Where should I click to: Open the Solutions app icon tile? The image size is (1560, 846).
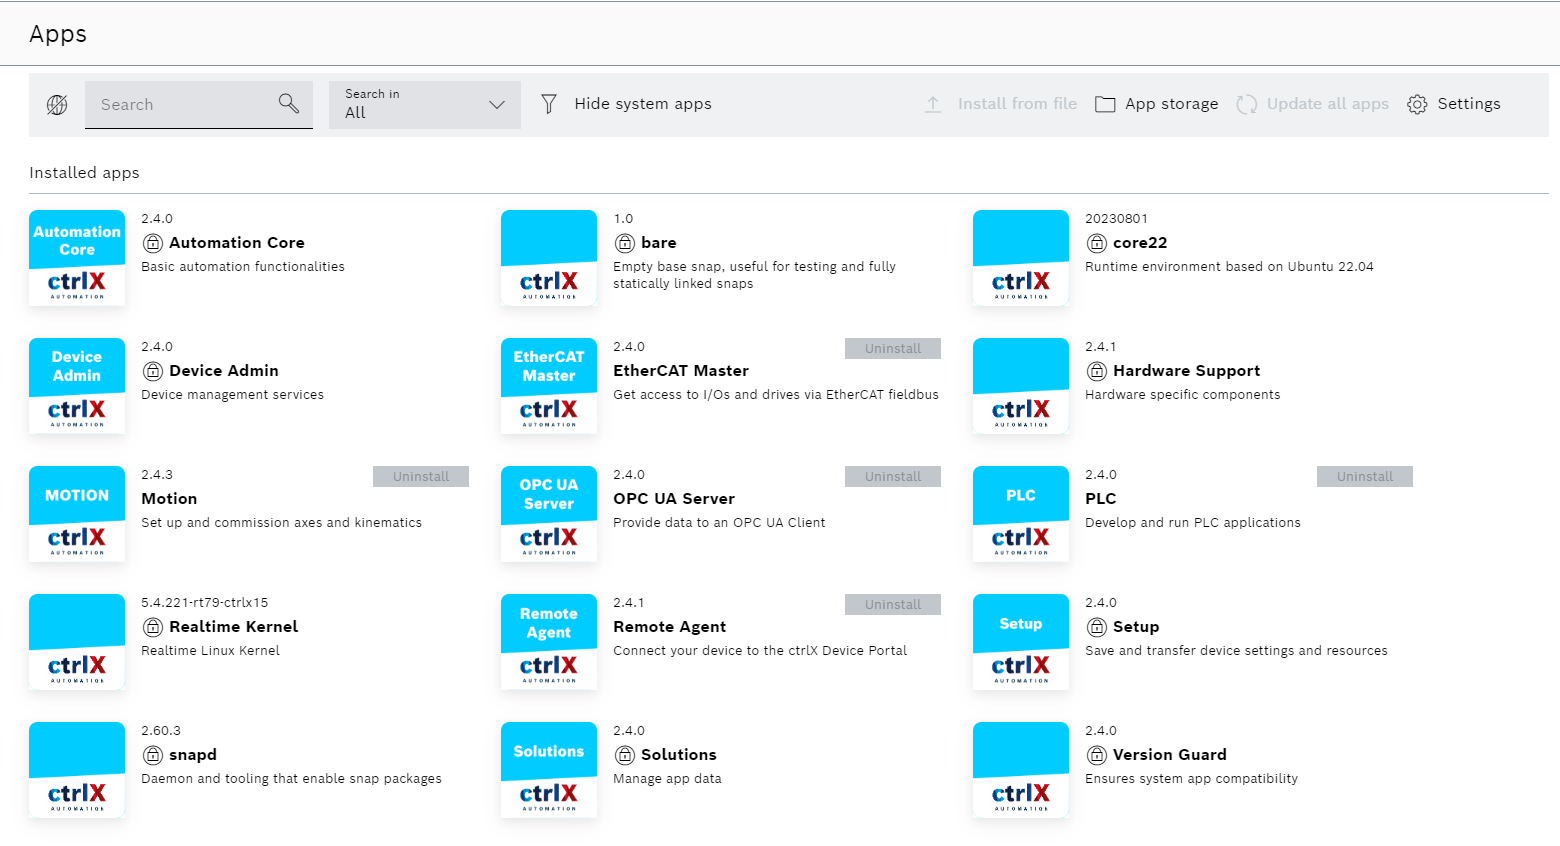tap(548, 770)
